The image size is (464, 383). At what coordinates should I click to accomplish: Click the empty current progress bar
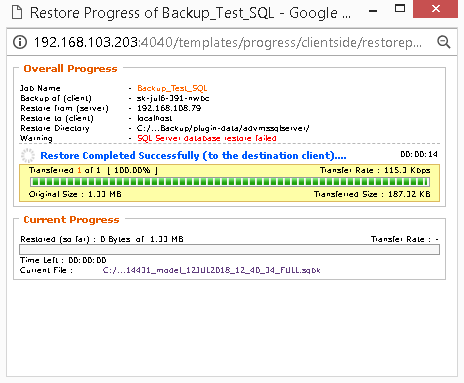230,250
